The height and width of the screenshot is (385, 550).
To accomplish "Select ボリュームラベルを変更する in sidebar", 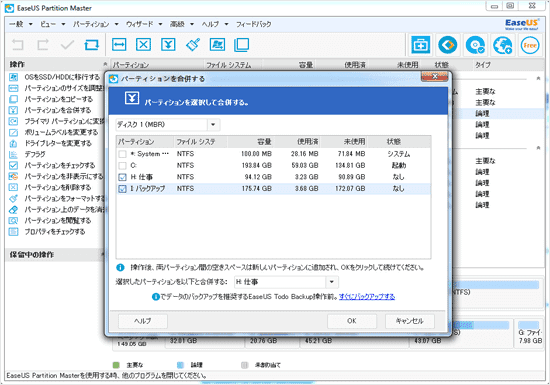I will [61, 132].
